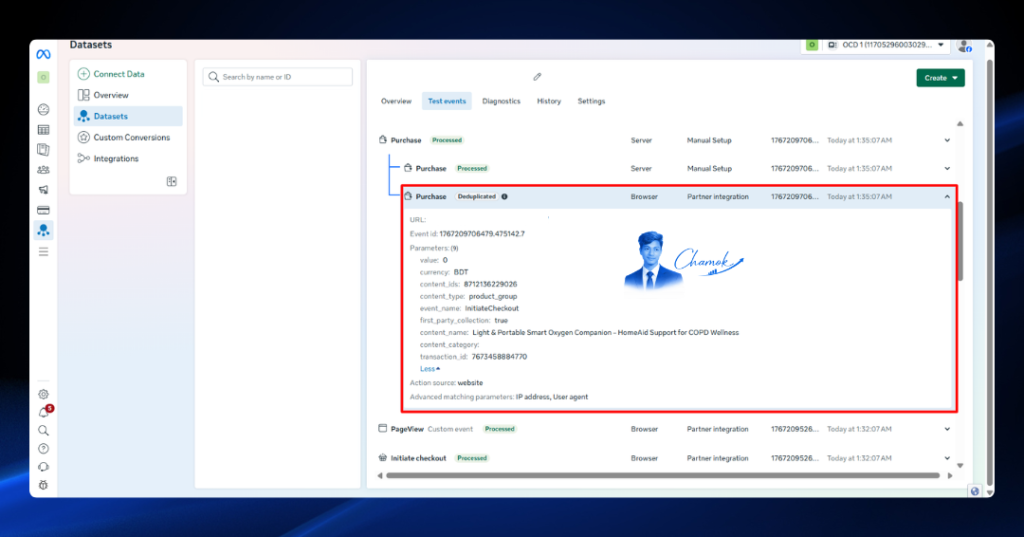Open the stacked pages icon in left rail

tap(43, 150)
